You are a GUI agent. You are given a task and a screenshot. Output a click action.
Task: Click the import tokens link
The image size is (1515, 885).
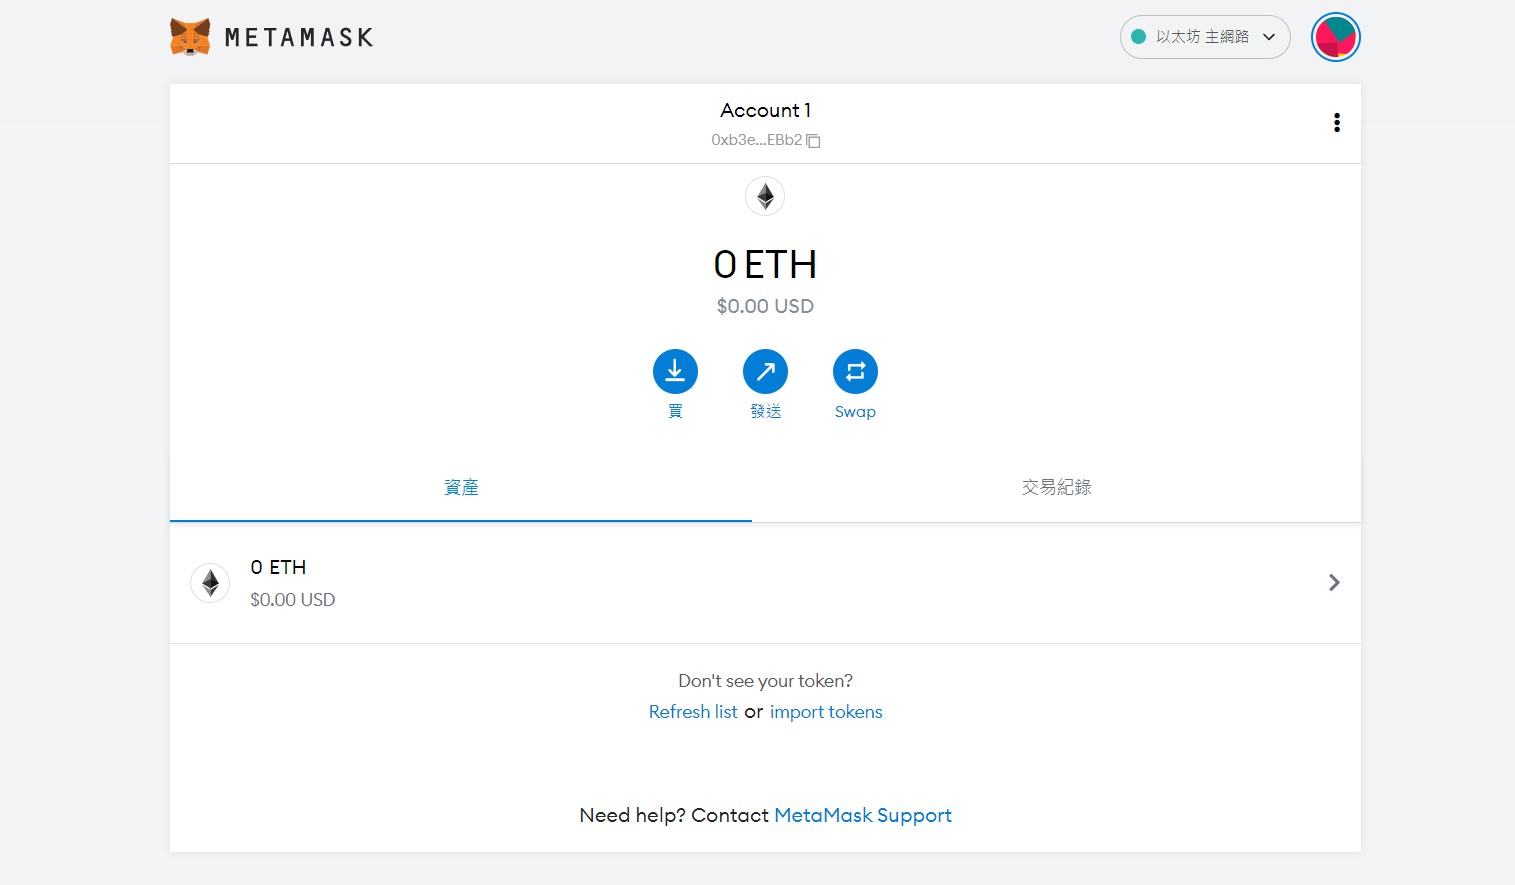tap(826, 712)
